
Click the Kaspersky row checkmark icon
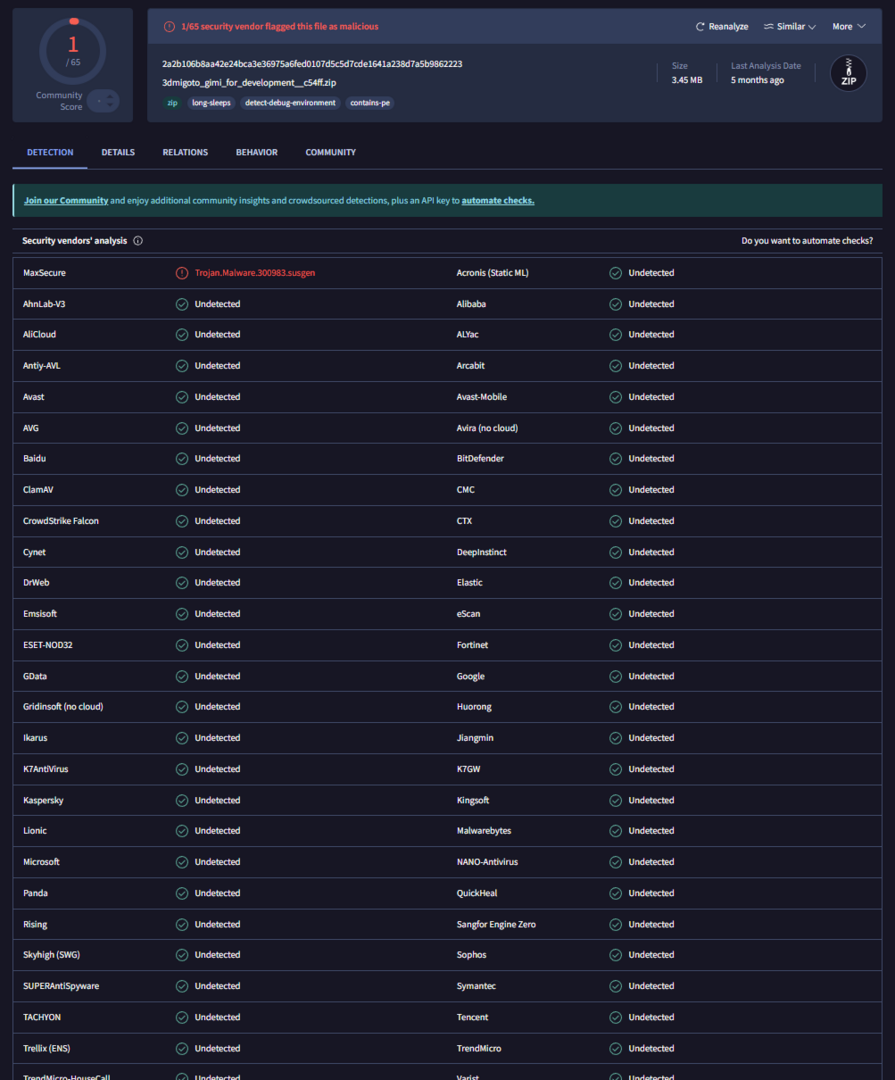coord(182,800)
